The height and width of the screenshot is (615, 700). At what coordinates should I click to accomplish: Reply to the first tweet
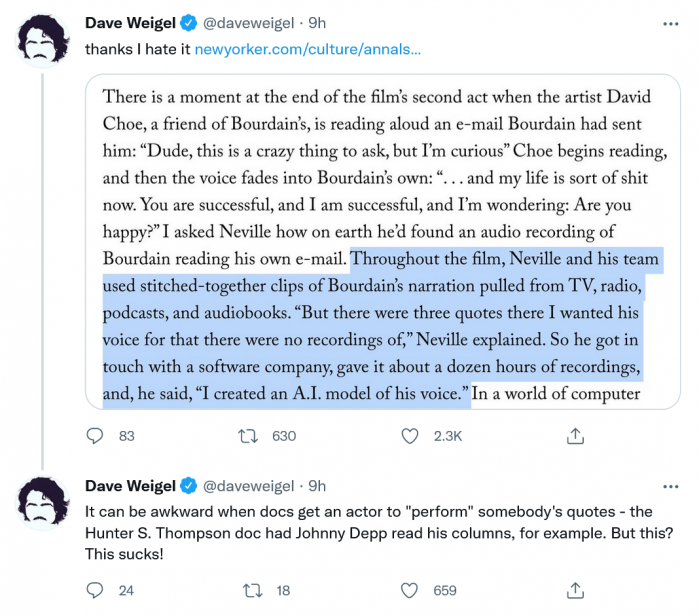pyautogui.click(x=95, y=436)
